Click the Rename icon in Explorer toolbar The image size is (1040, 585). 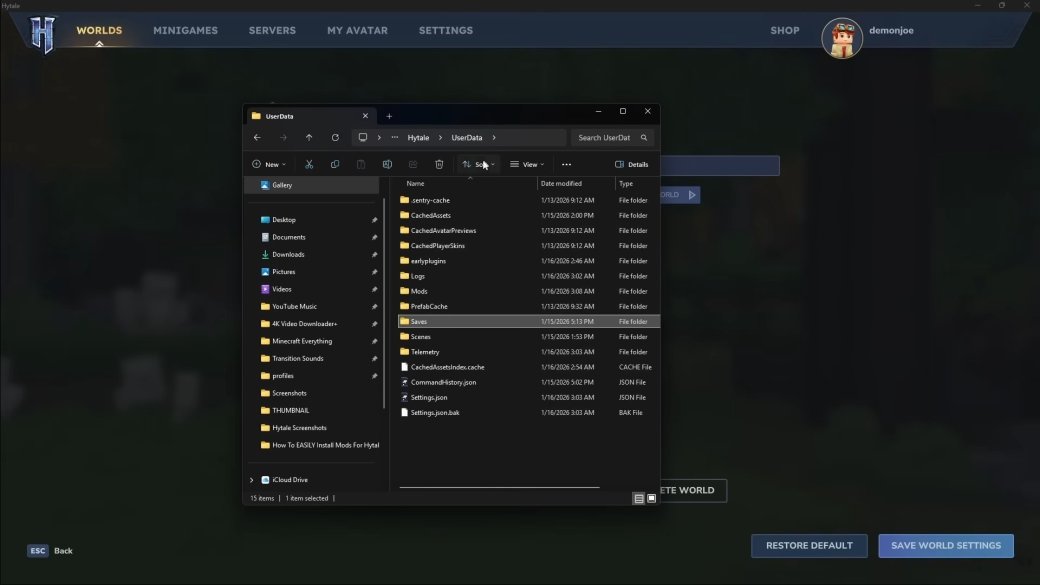(x=387, y=164)
